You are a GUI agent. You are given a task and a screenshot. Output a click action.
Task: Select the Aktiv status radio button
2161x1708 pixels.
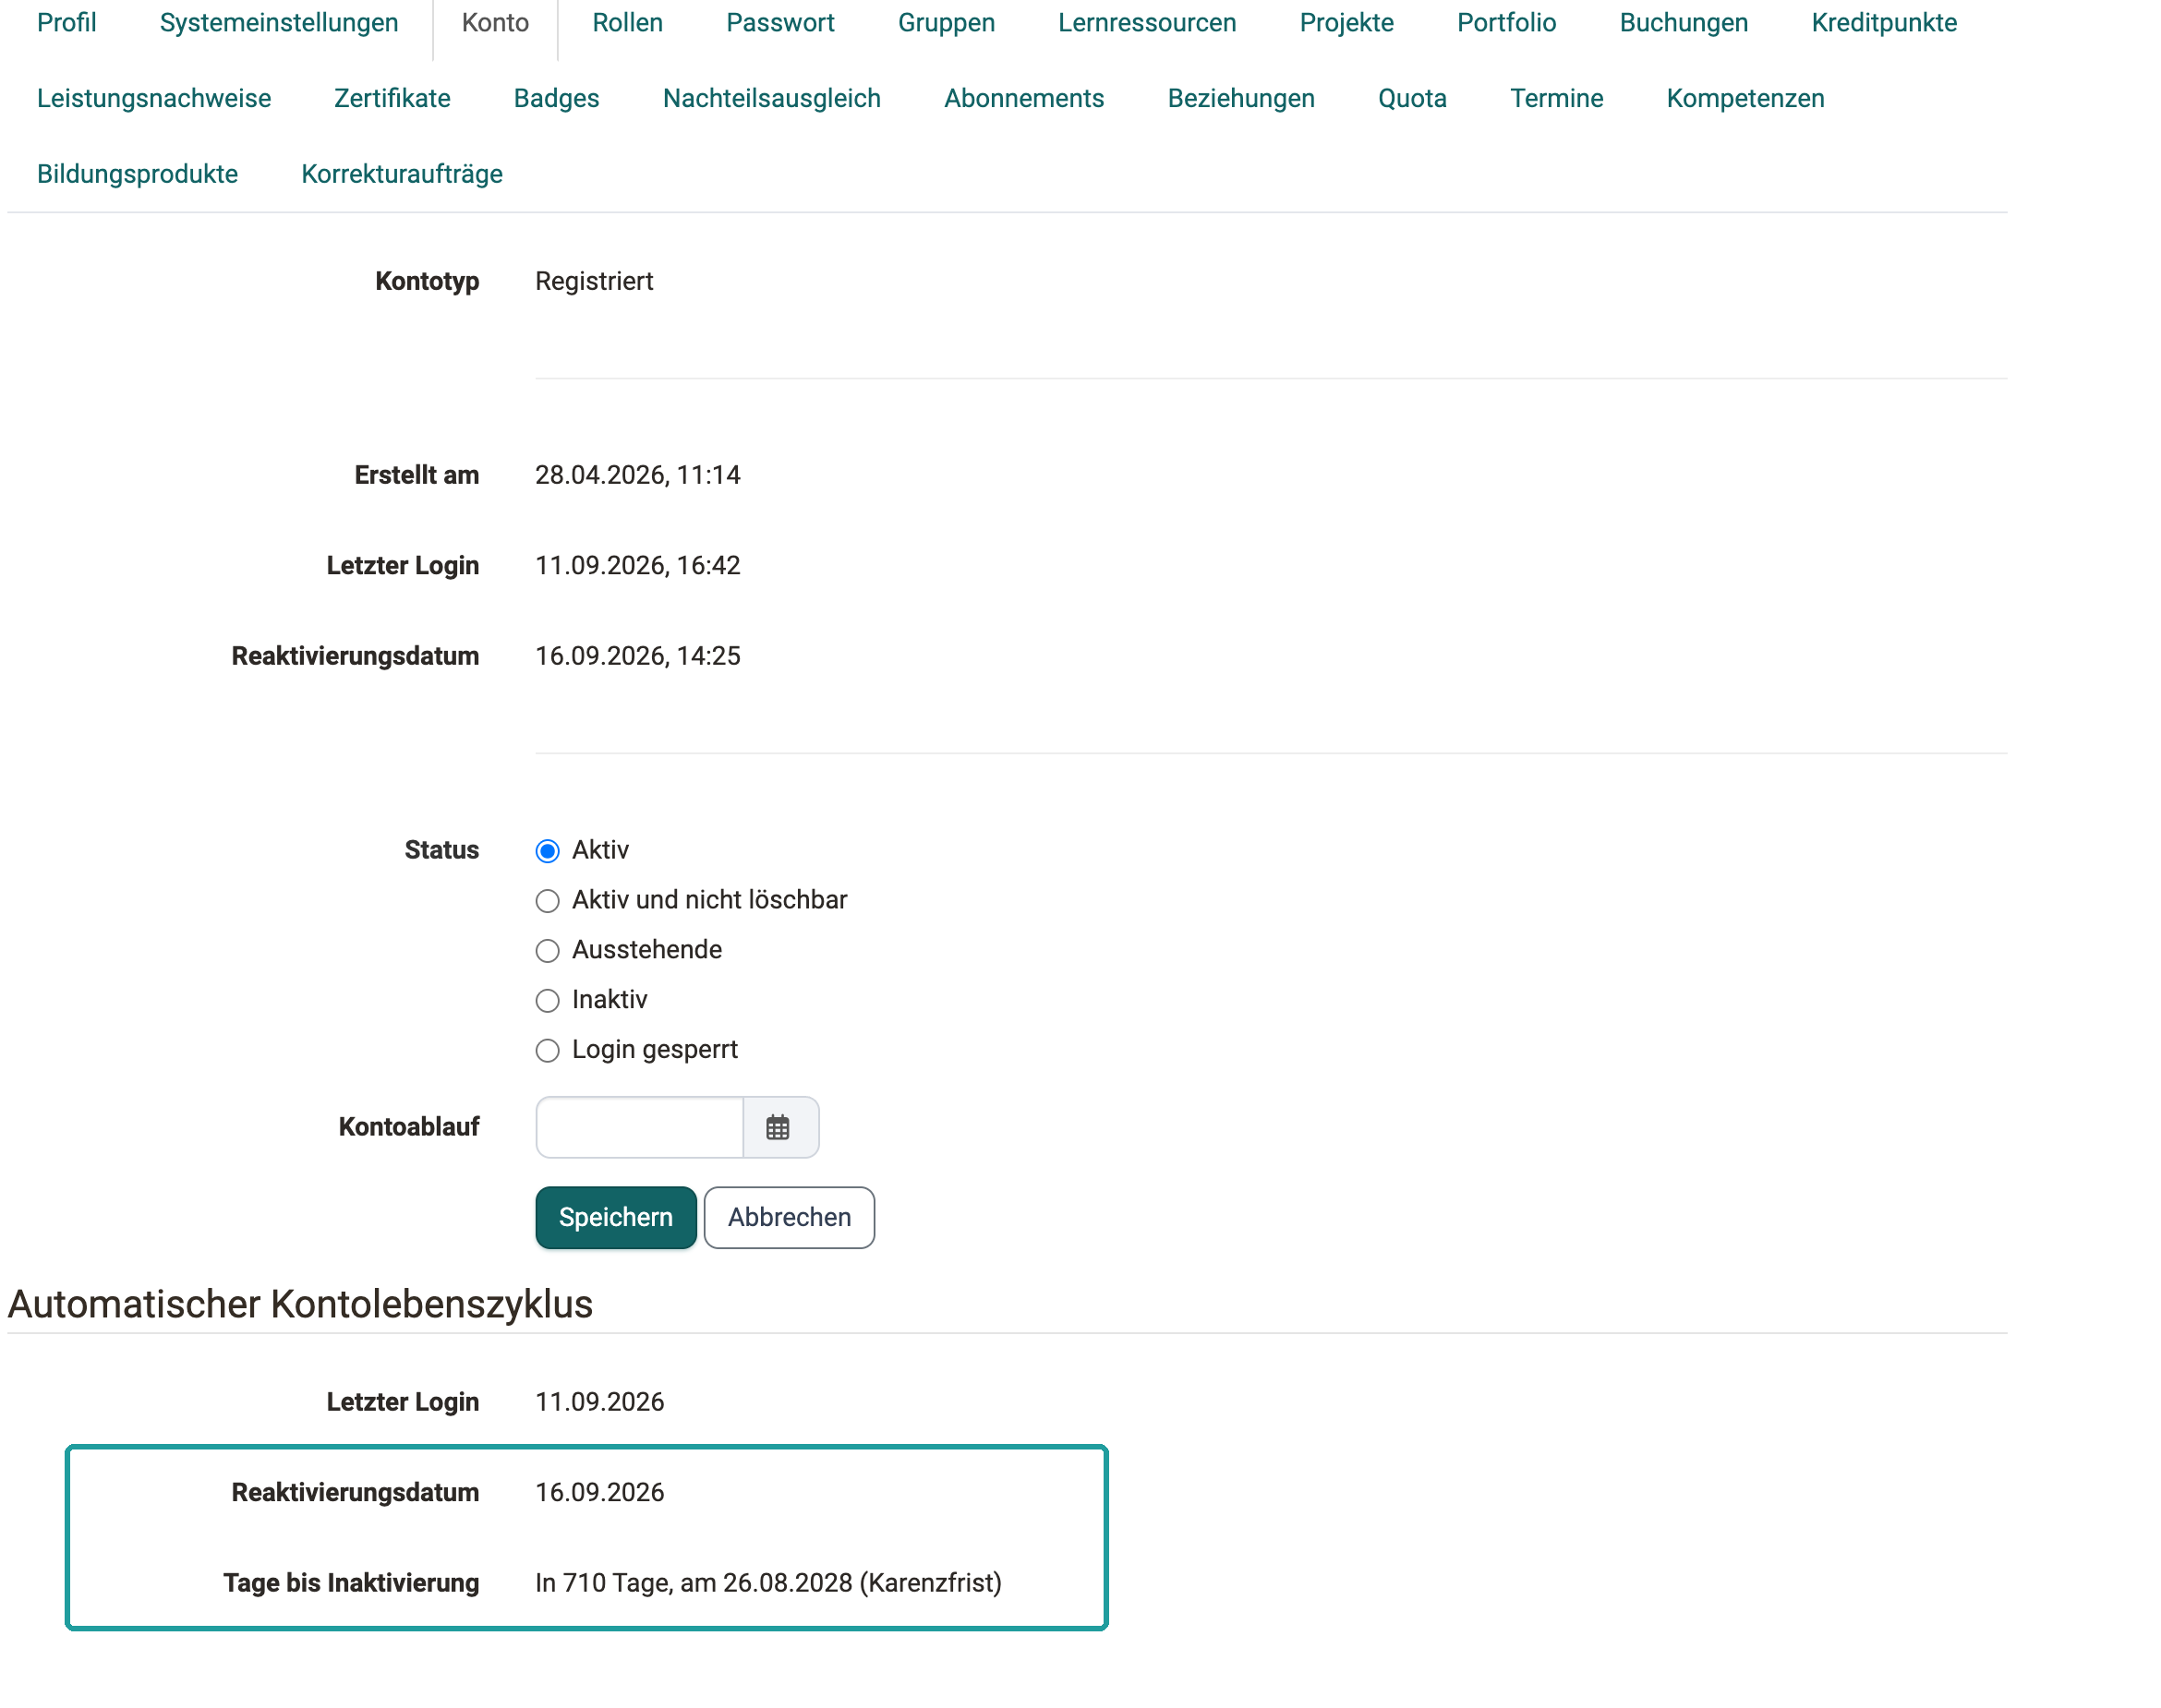point(547,851)
